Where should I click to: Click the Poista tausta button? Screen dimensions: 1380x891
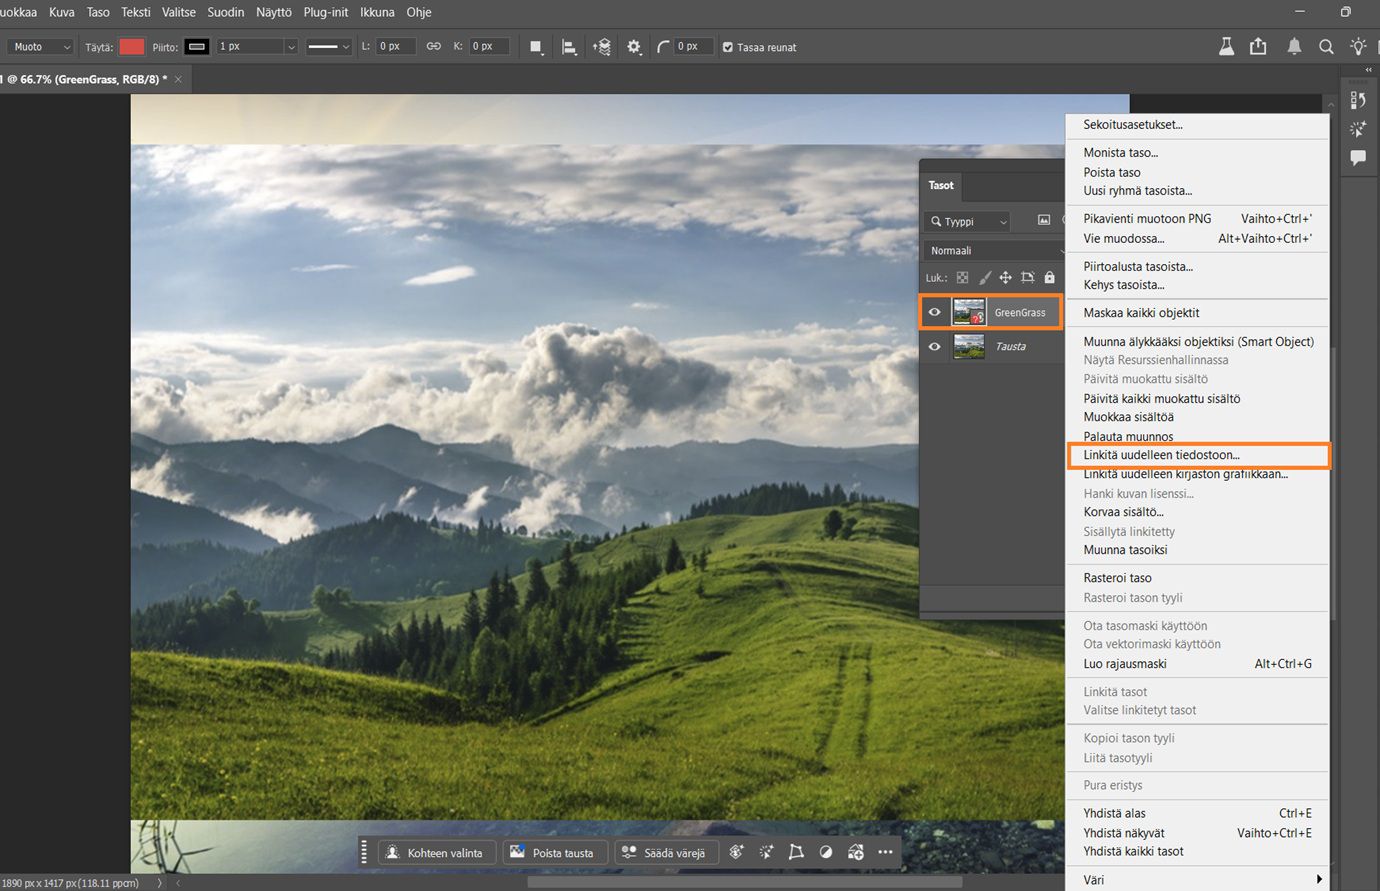(553, 852)
